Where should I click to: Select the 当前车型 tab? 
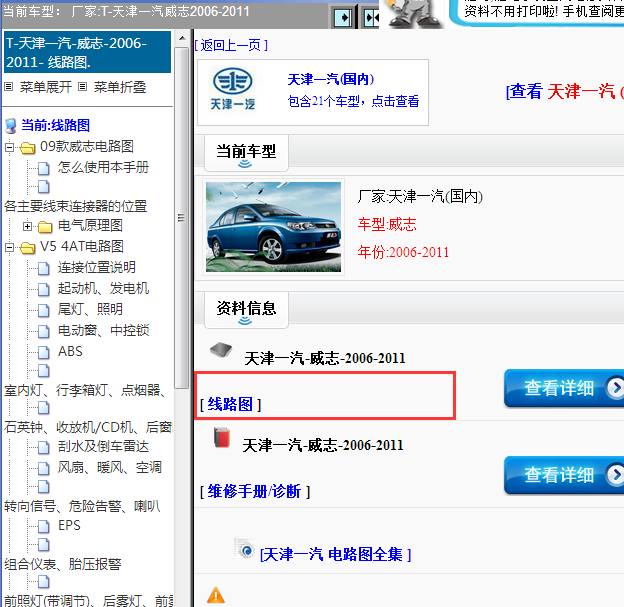coord(246,153)
